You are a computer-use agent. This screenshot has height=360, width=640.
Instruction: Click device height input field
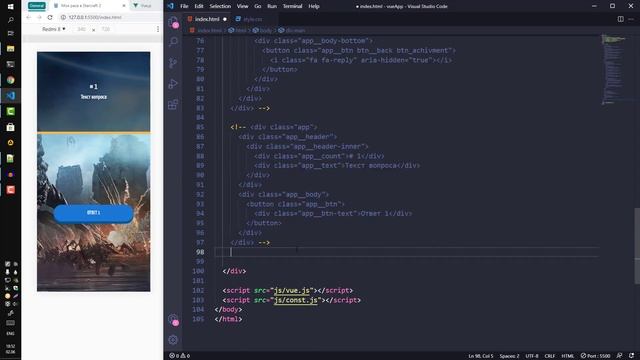(x=106, y=29)
